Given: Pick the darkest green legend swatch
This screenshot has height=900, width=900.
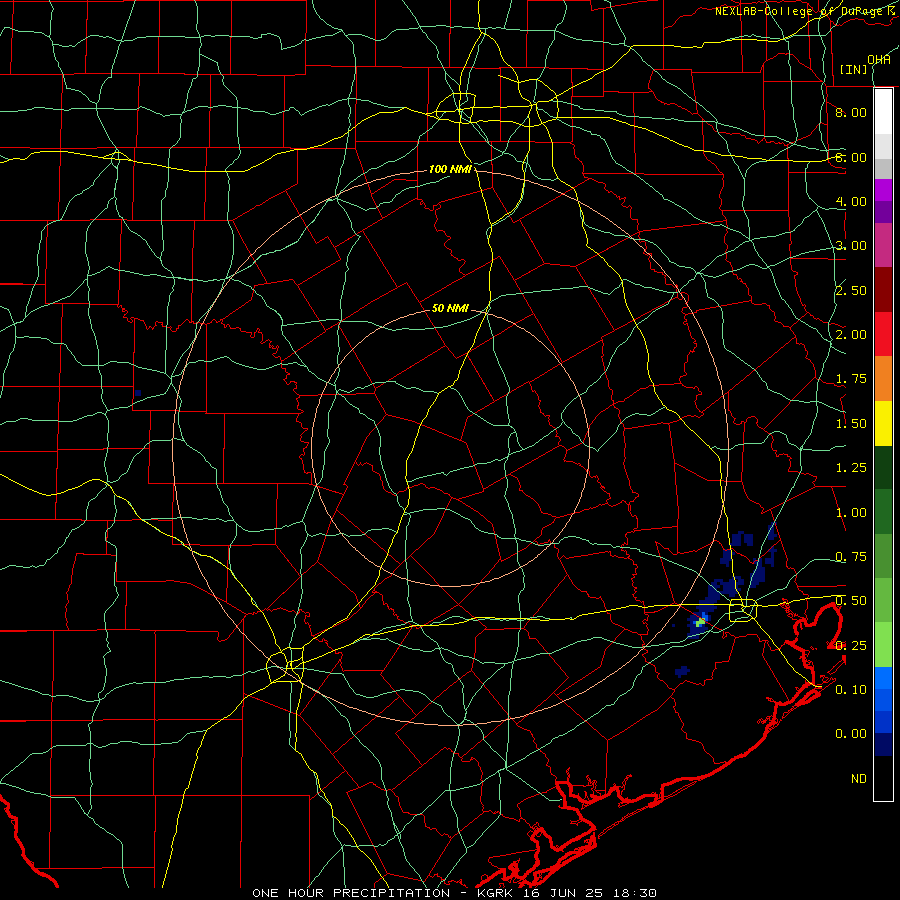Looking at the screenshot, I should [x=883, y=468].
